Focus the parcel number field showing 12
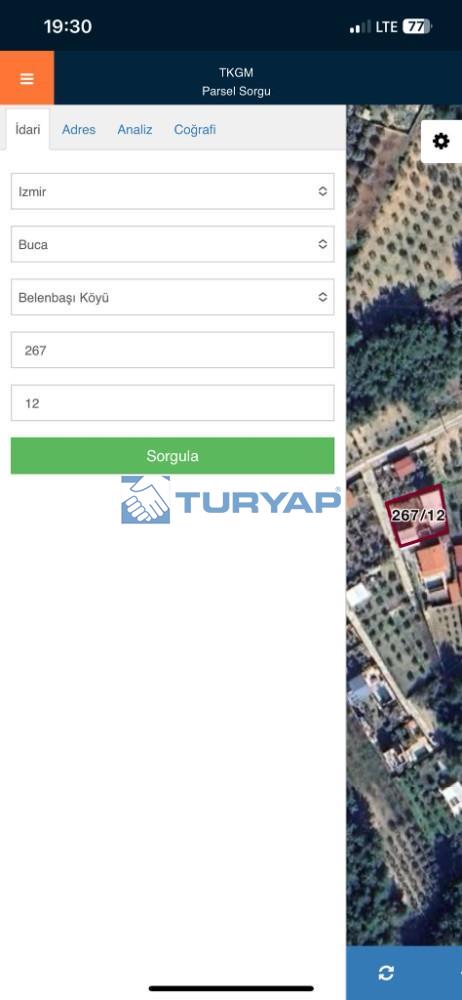This screenshot has height=1000, width=462. tap(172, 403)
